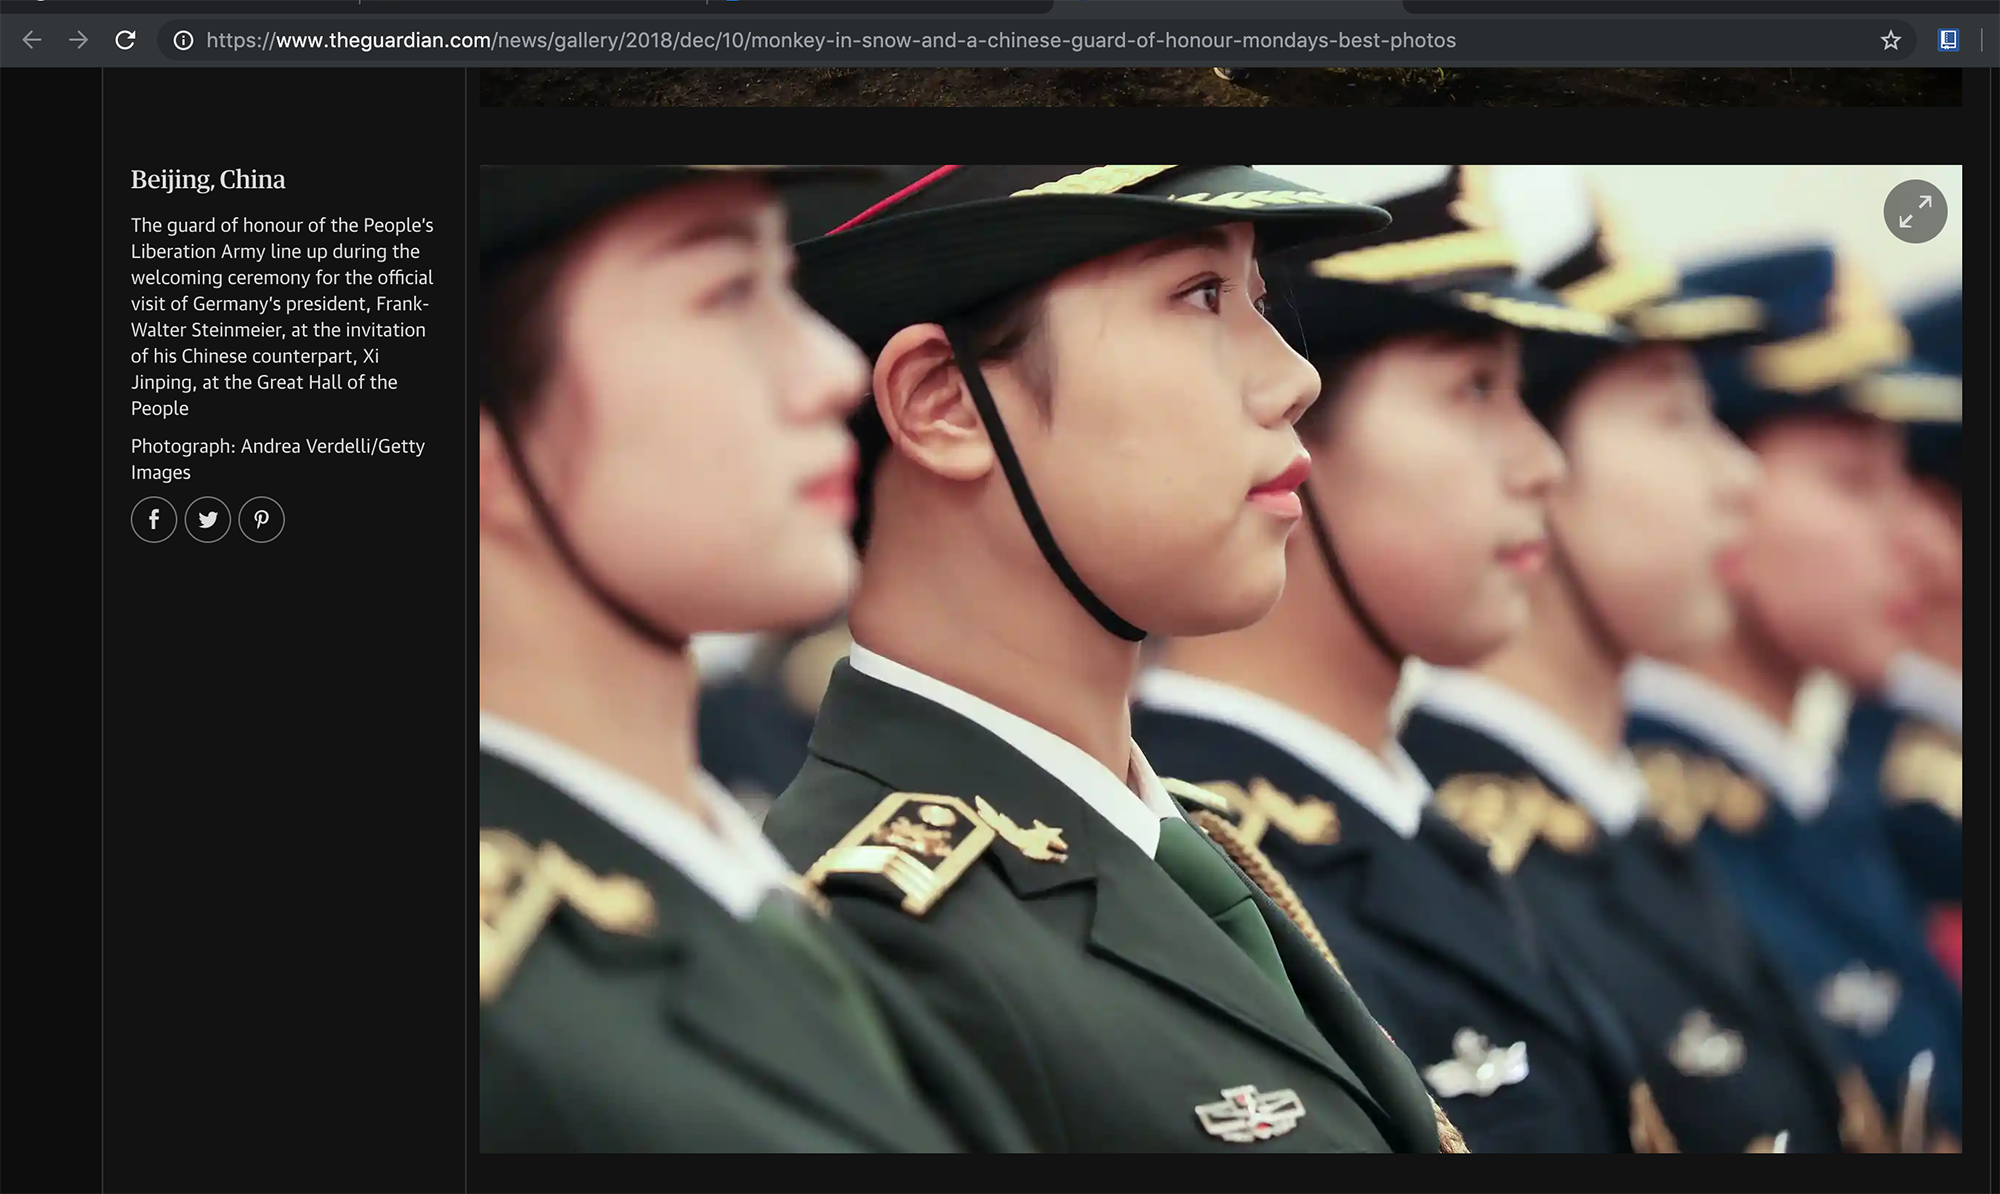Share photo on Twitter
2000x1194 pixels.
pyautogui.click(x=208, y=519)
